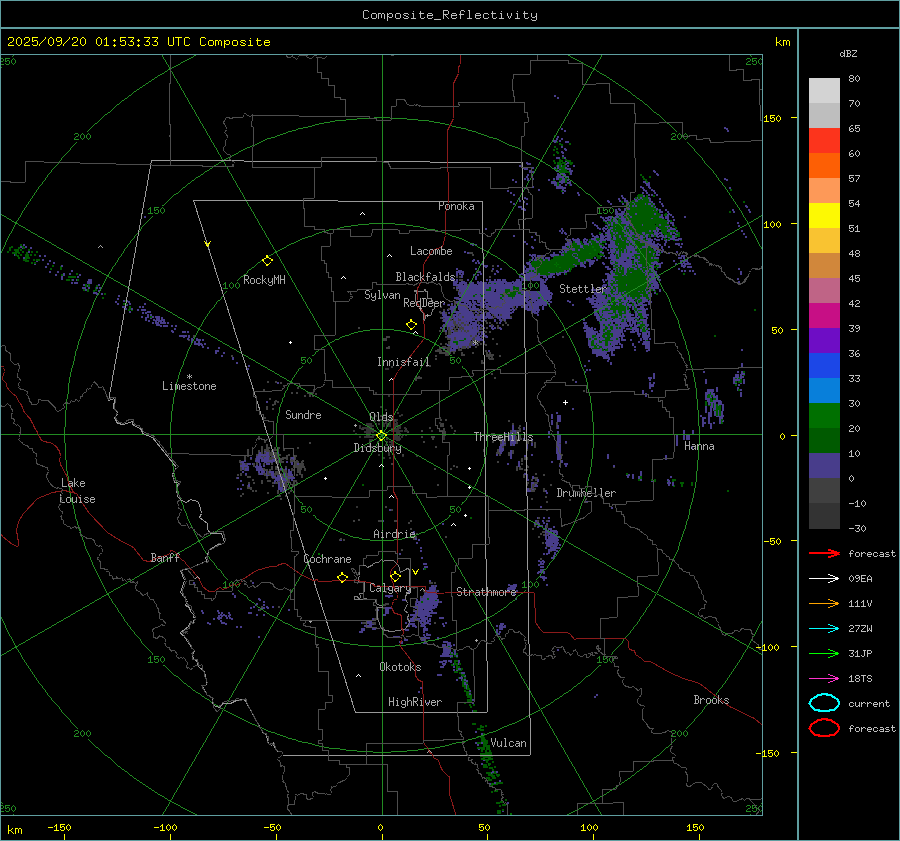900x841 pixels.
Task: Click the Drumheller city label
Action: pos(586,493)
